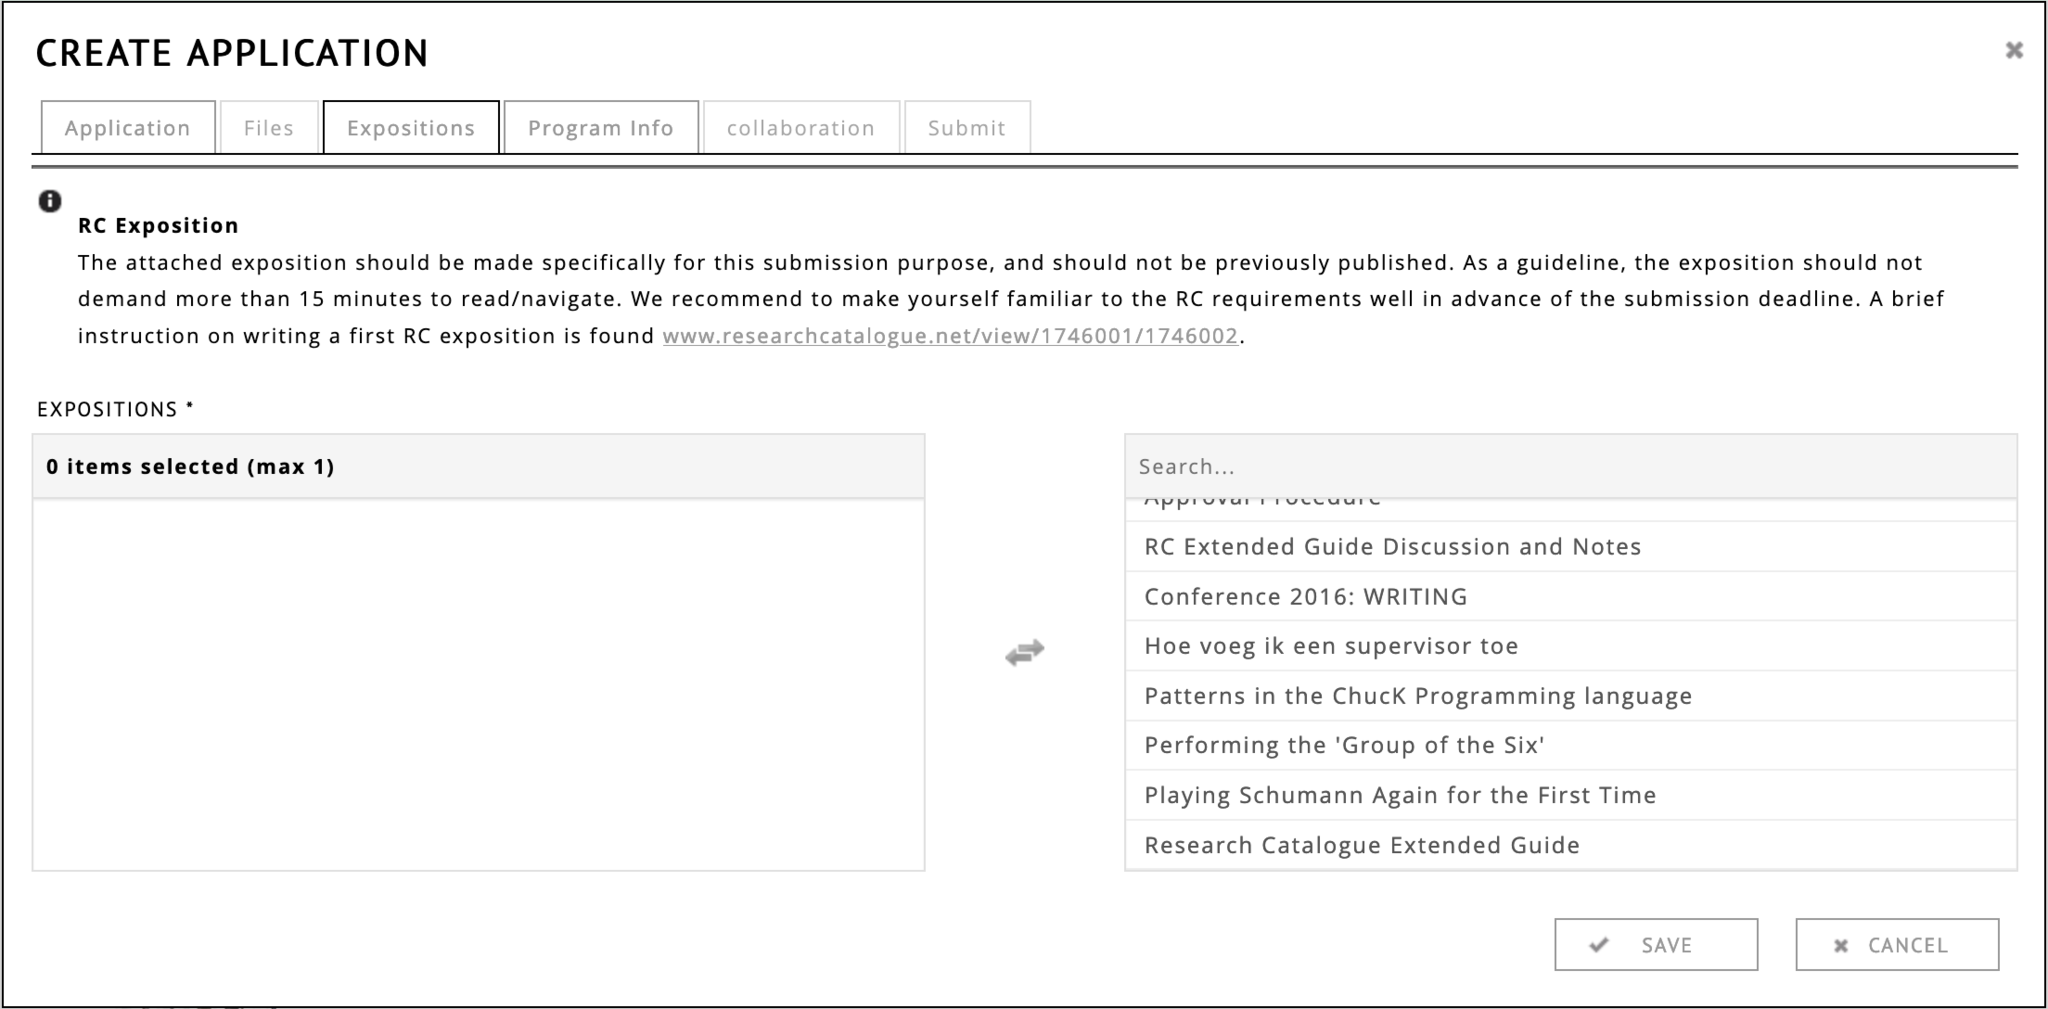Open the researchcatalogue.net instruction link

pos(950,336)
